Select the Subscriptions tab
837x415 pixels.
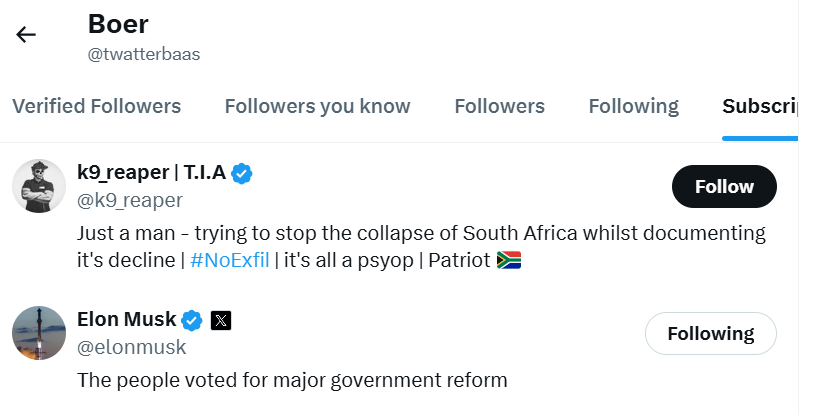760,106
